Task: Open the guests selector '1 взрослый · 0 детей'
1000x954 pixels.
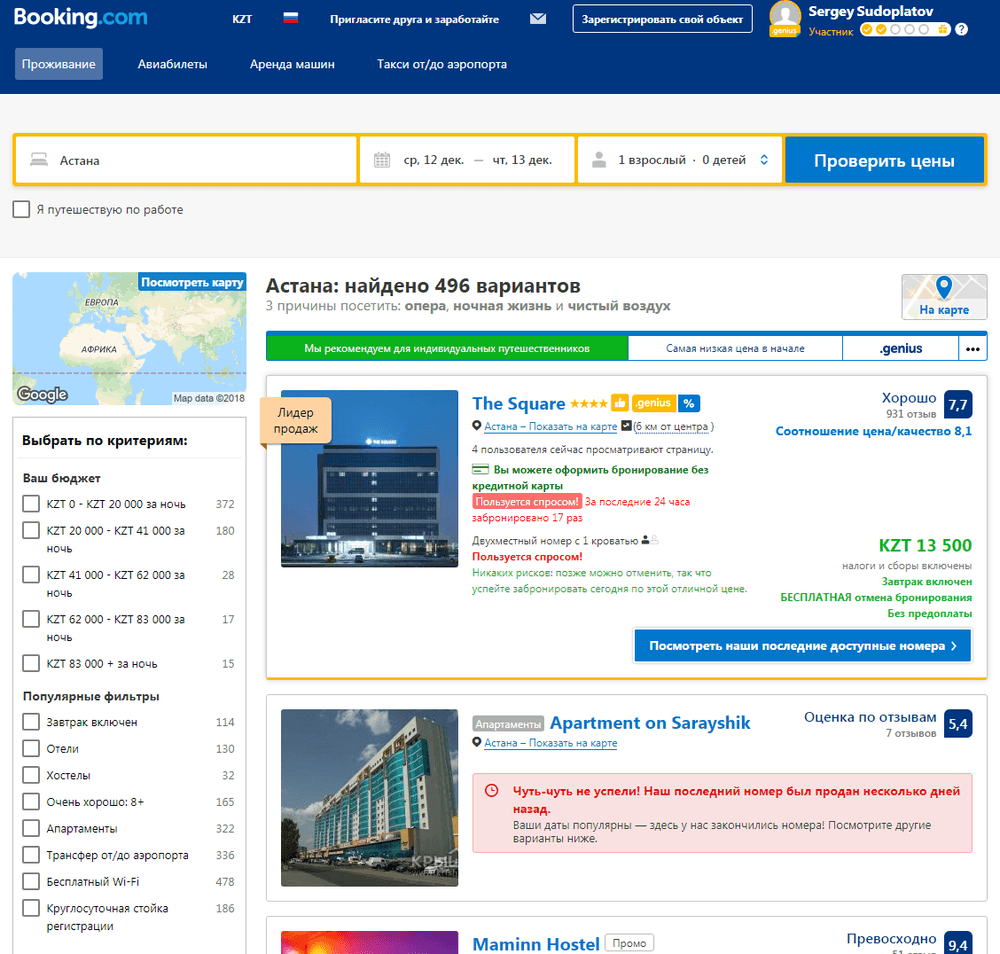Action: pyautogui.click(x=680, y=160)
